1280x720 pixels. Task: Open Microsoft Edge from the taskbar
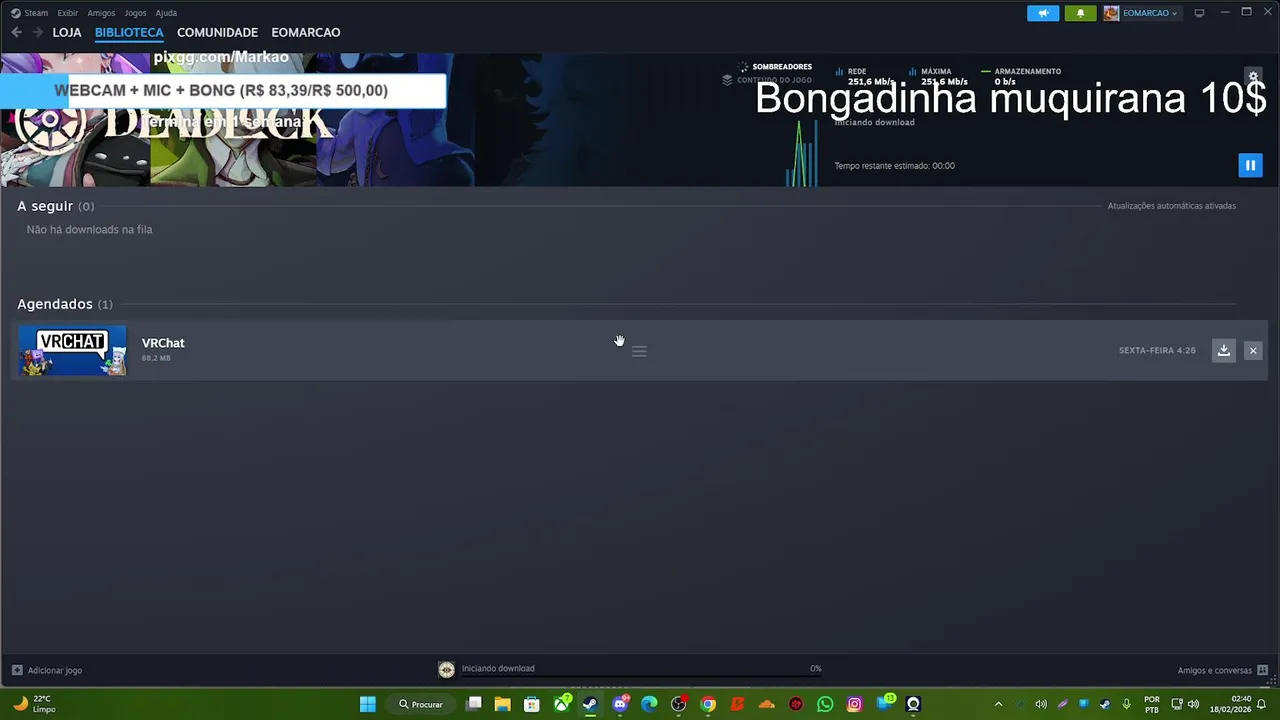click(x=649, y=704)
